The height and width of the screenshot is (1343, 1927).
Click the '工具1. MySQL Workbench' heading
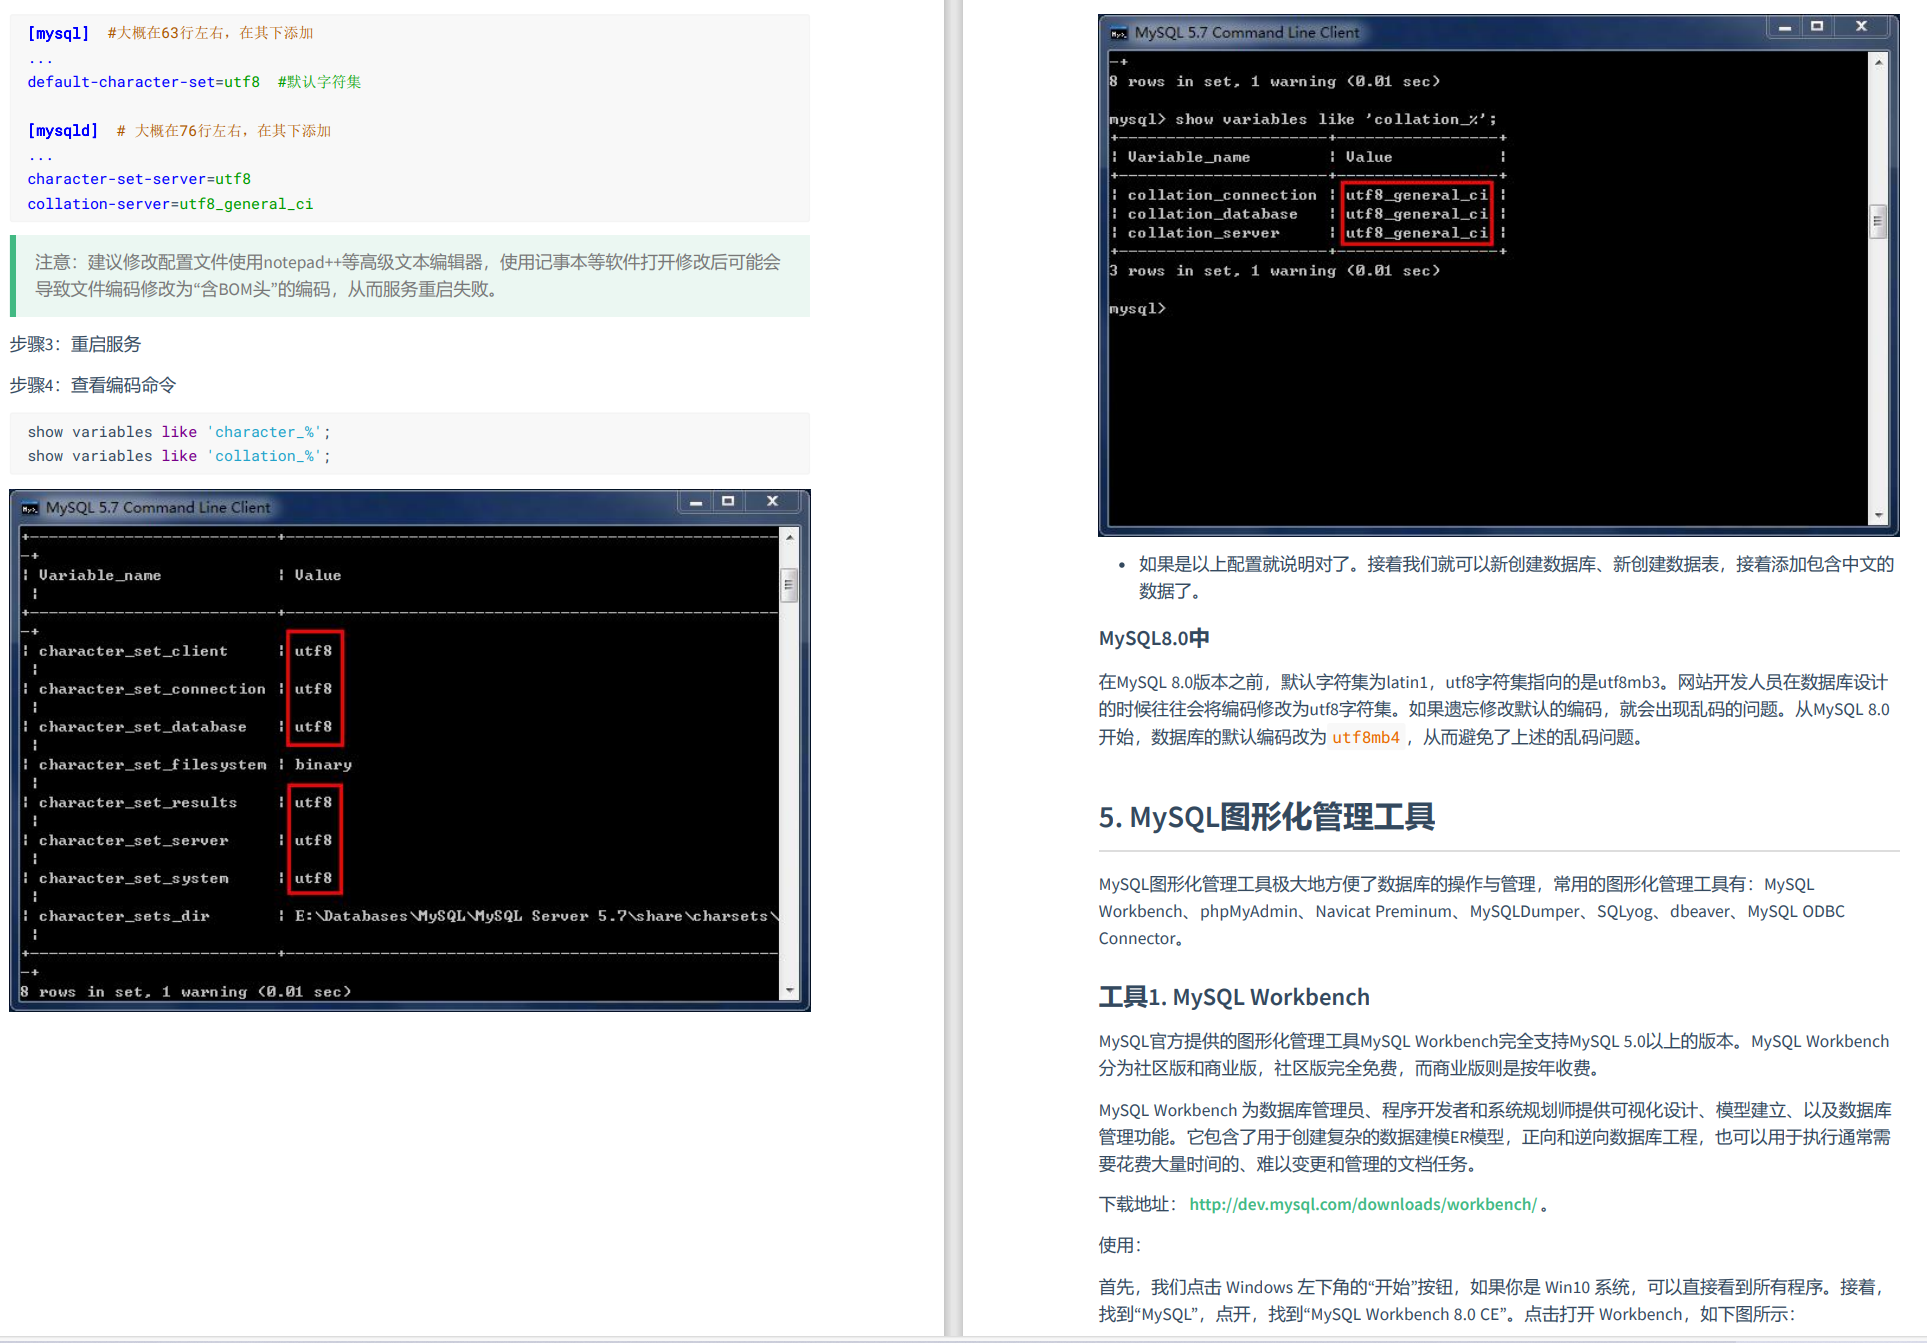click(1233, 996)
